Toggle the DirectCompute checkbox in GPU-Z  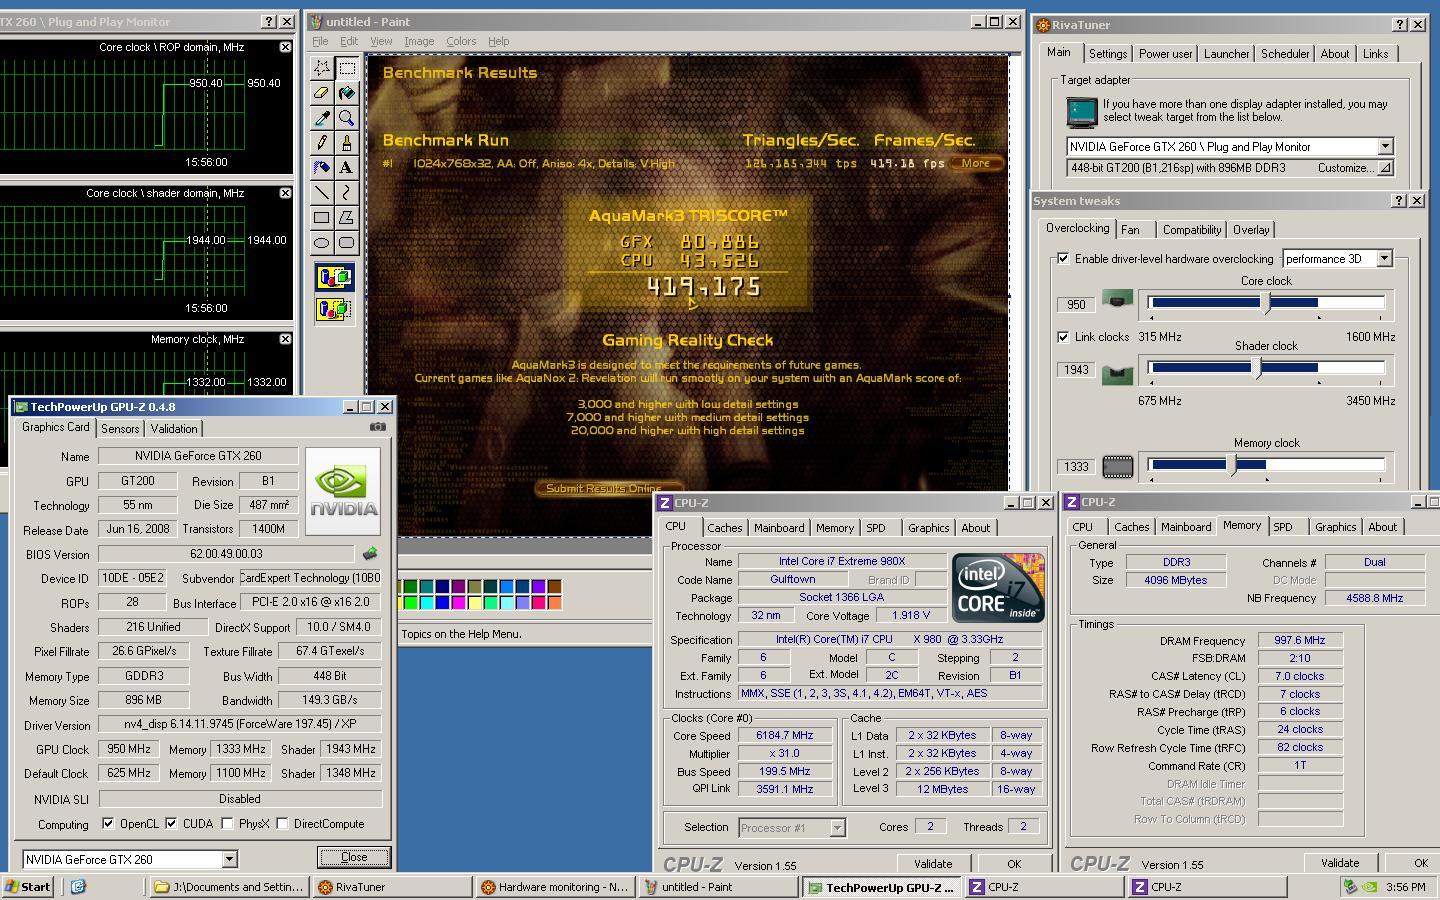tap(282, 824)
